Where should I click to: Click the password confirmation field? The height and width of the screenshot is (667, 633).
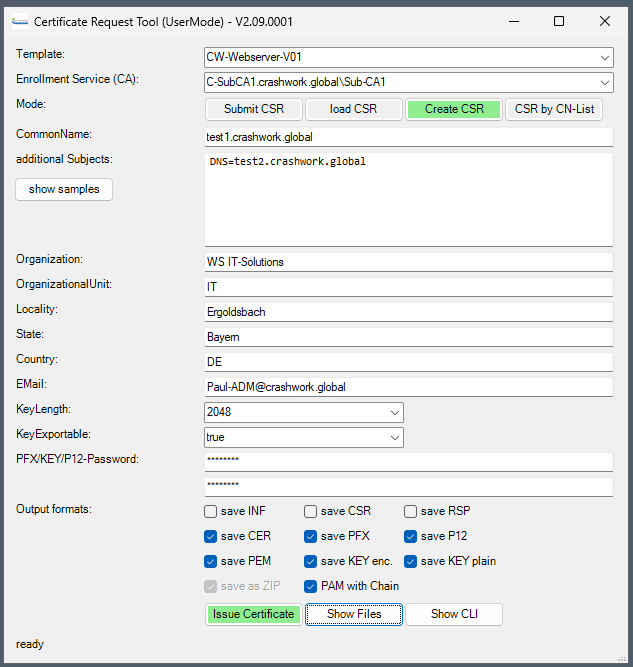409,487
